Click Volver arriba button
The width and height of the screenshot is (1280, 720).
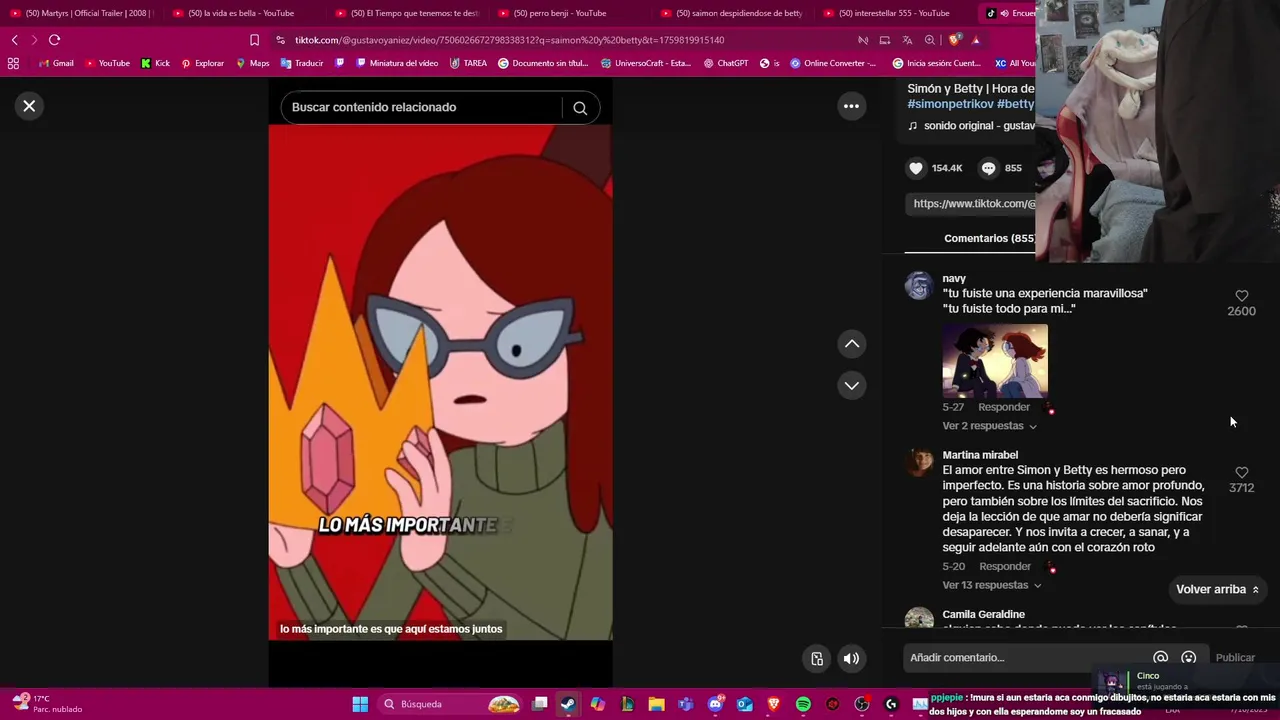tap(1217, 589)
